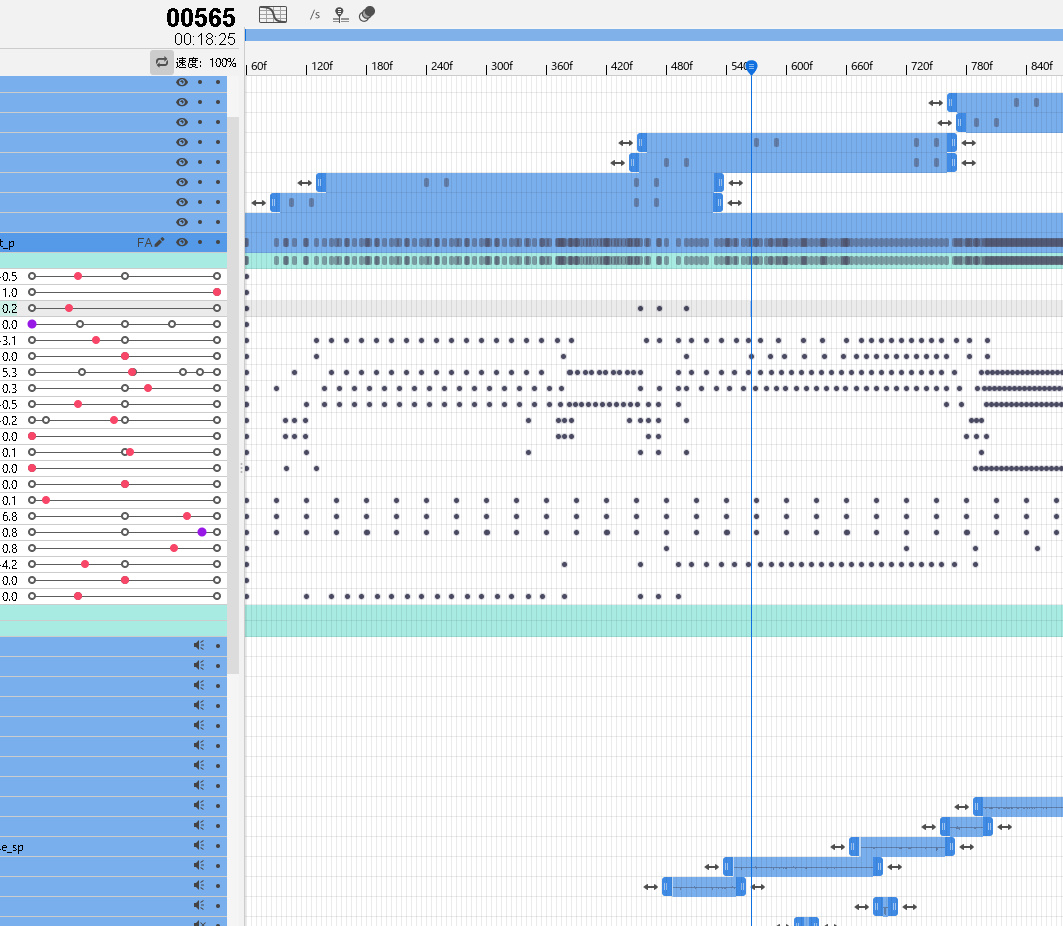Click the 240f ruler mark
This screenshot has width=1063, height=926.
click(441, 66)
